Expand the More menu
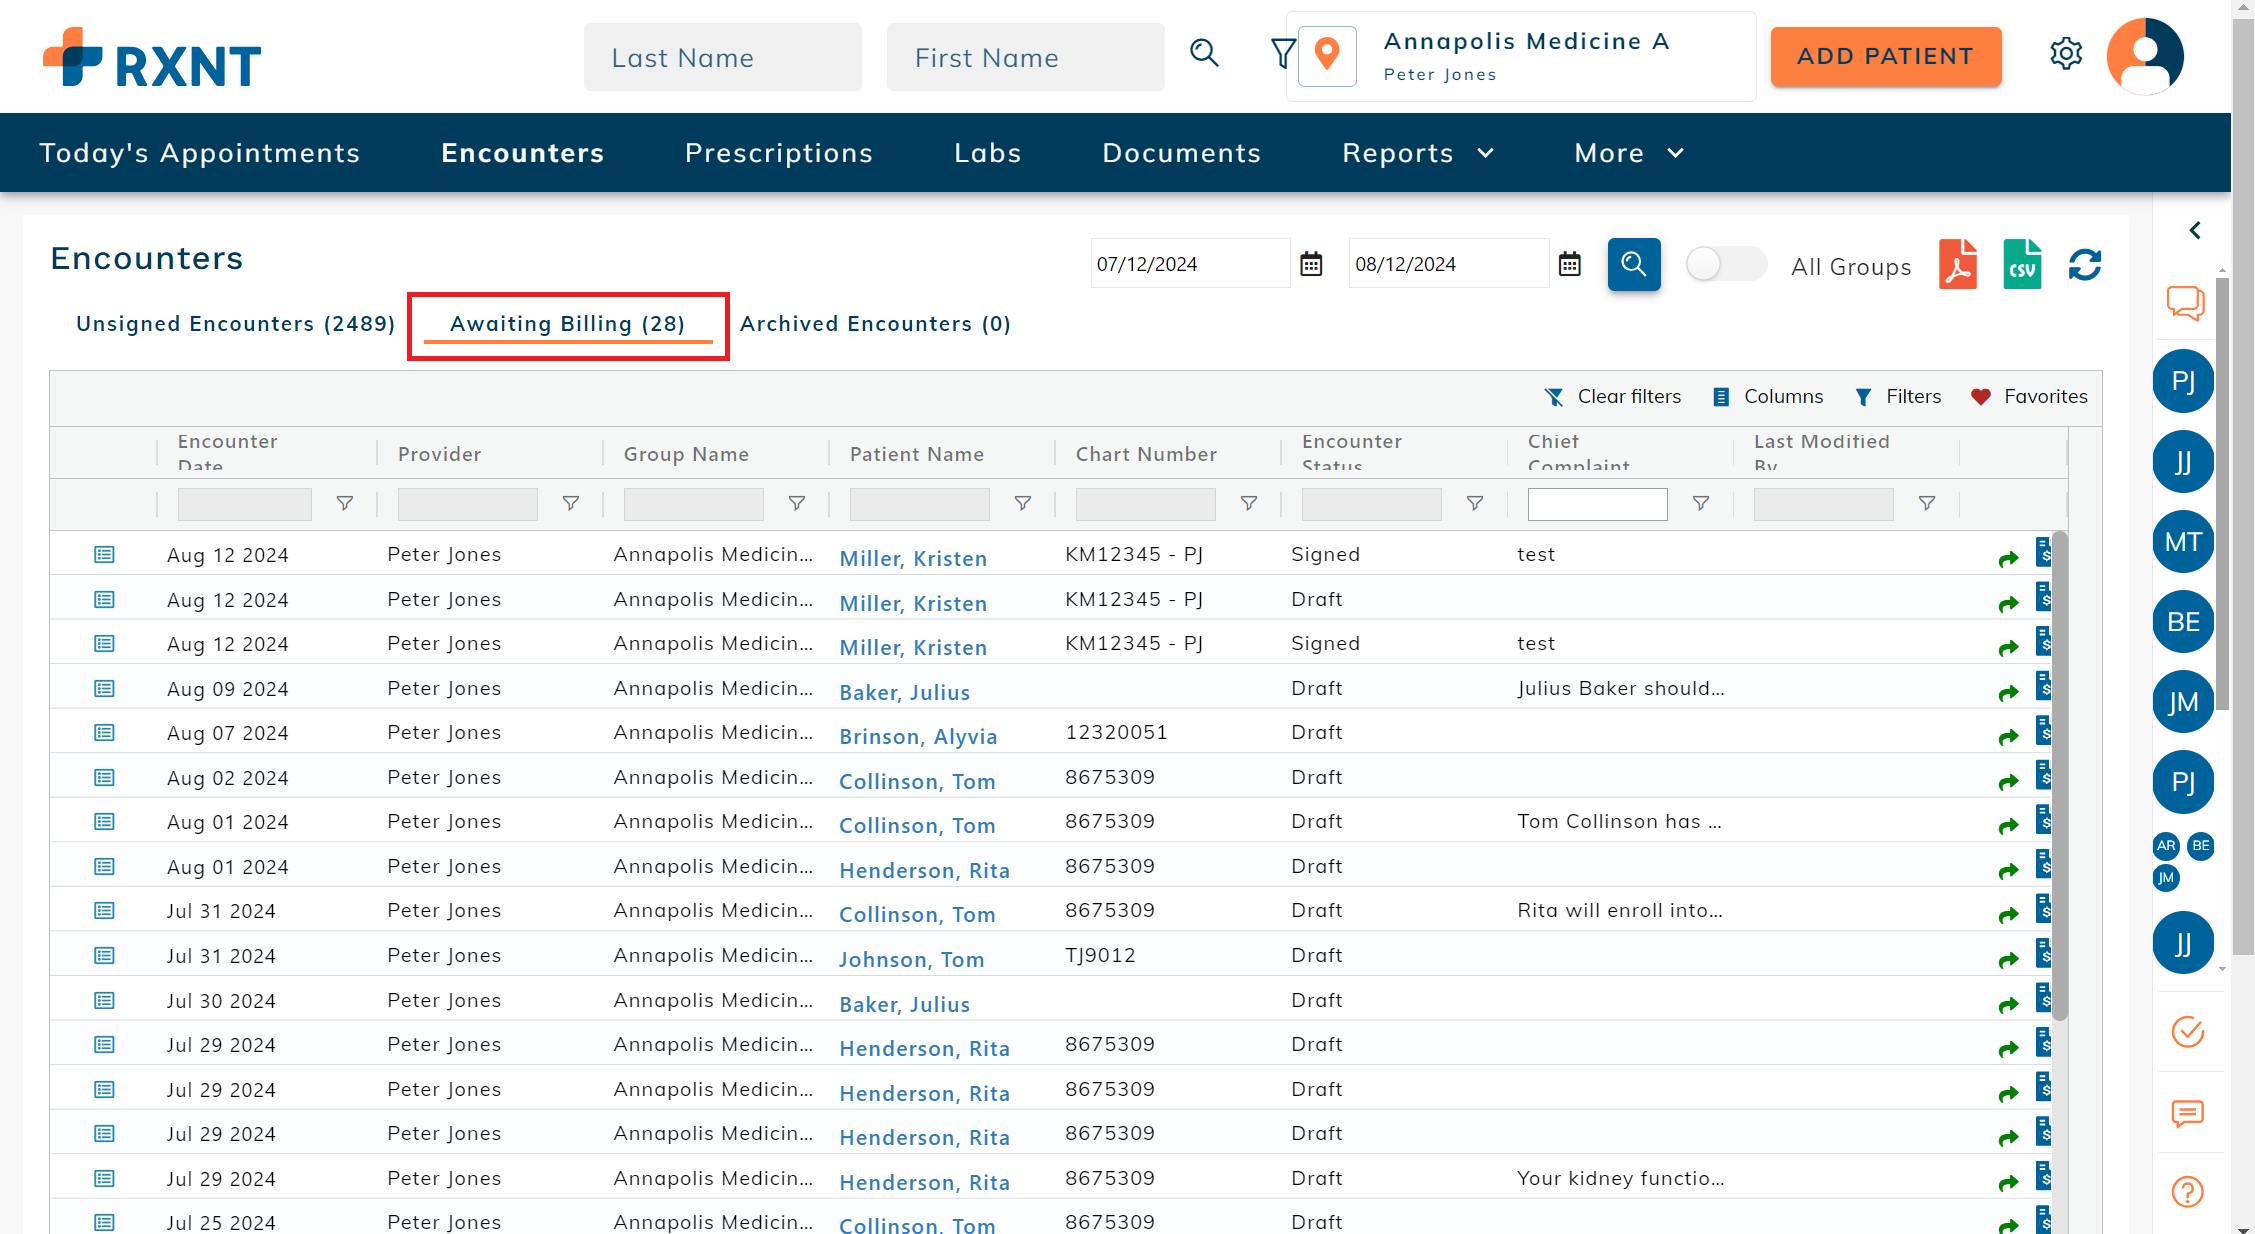The height and width of the screenshot is (1234, 2255). tap(1629, 153)
